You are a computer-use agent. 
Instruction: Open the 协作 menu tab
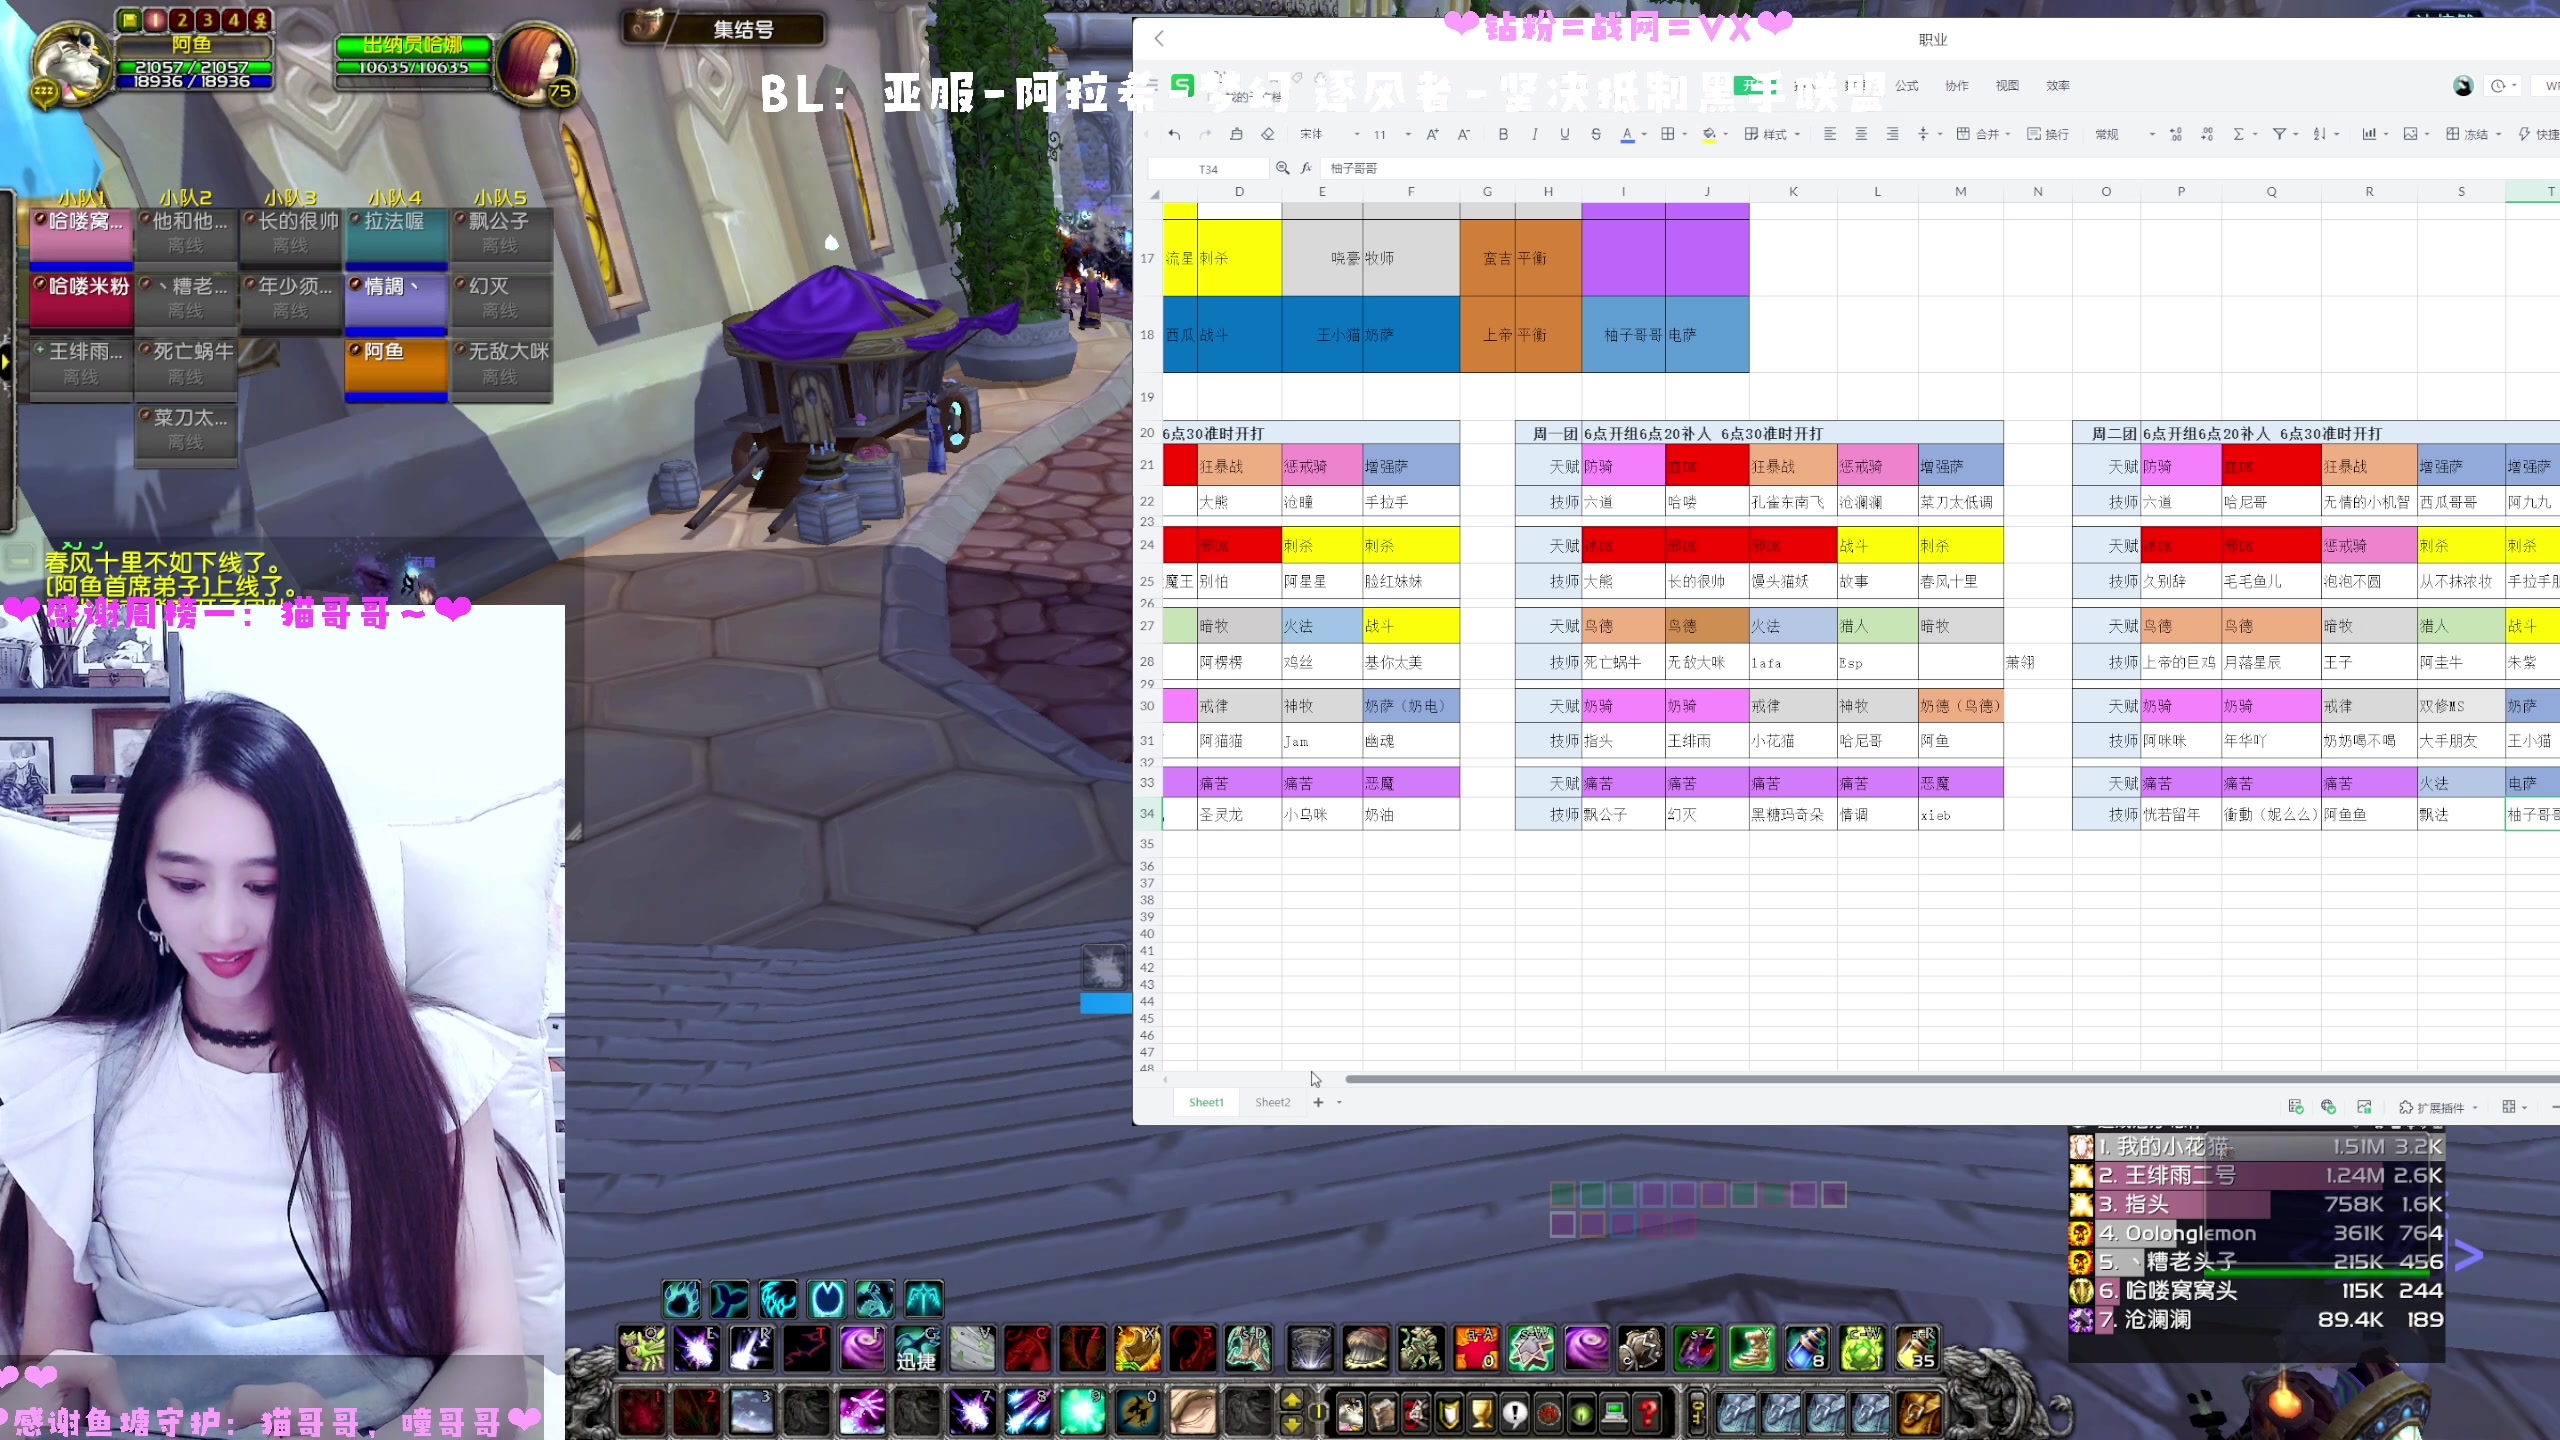[x=1957, y=86]
